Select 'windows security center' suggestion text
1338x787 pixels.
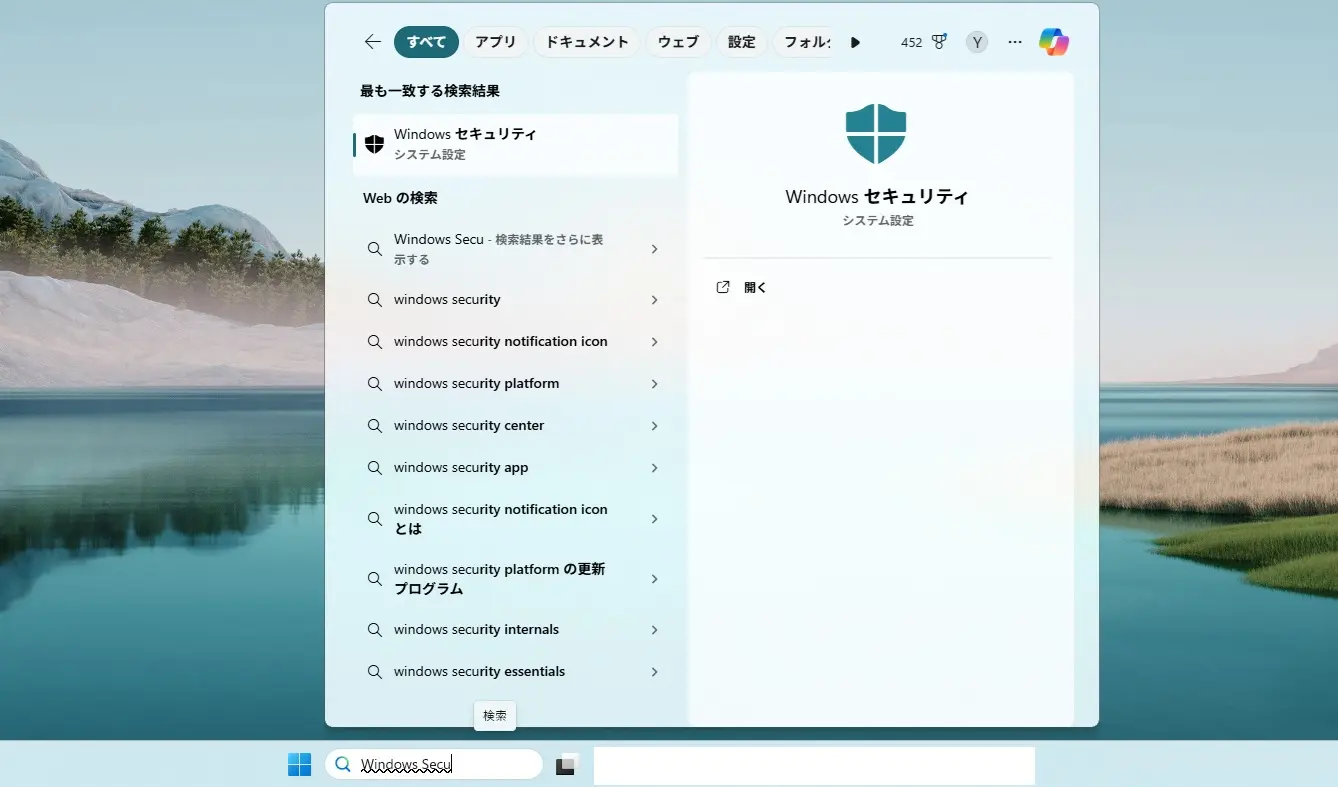[469, 426]
